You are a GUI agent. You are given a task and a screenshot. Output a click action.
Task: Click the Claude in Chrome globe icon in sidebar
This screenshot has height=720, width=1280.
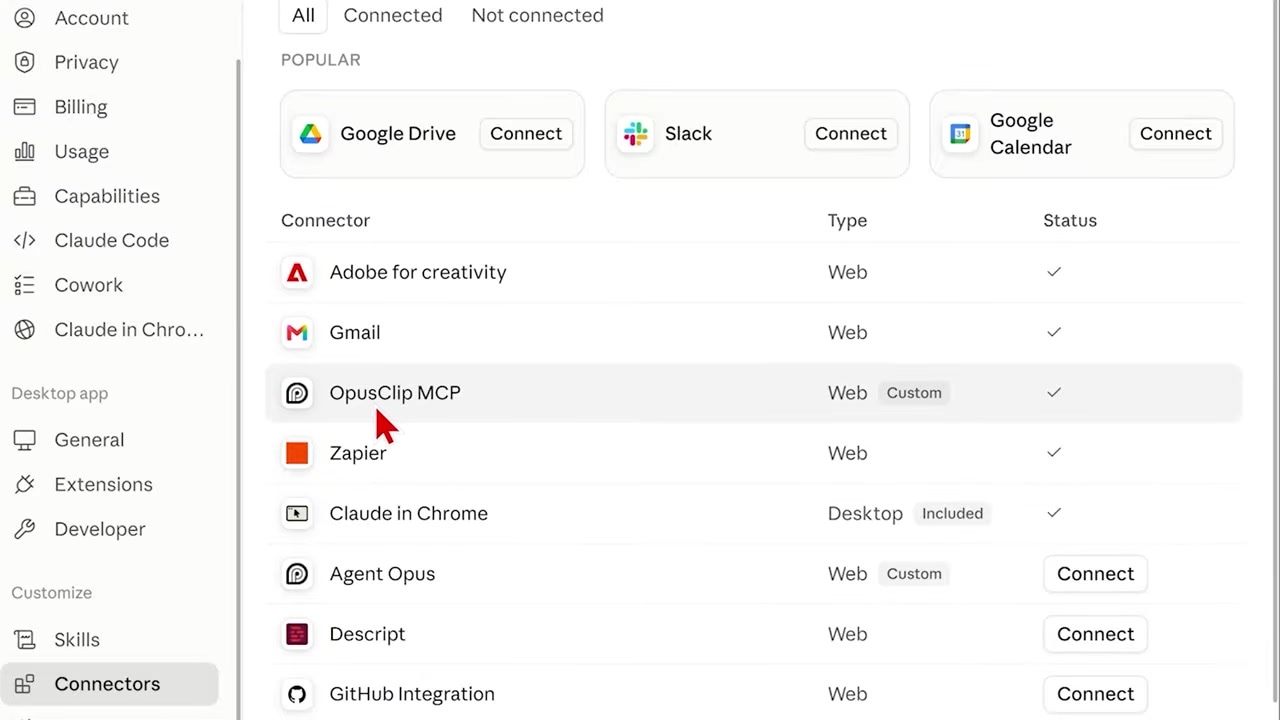pos(24,329)
